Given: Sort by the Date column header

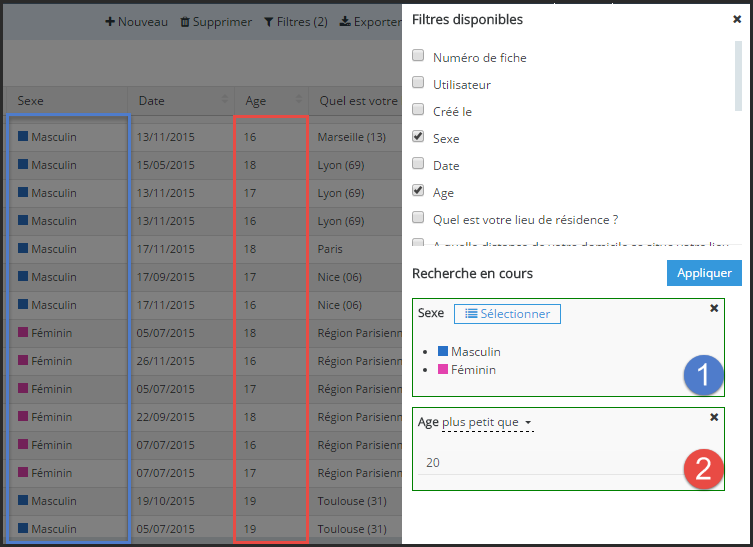Looking at the screenshot, I should point(181,101).
